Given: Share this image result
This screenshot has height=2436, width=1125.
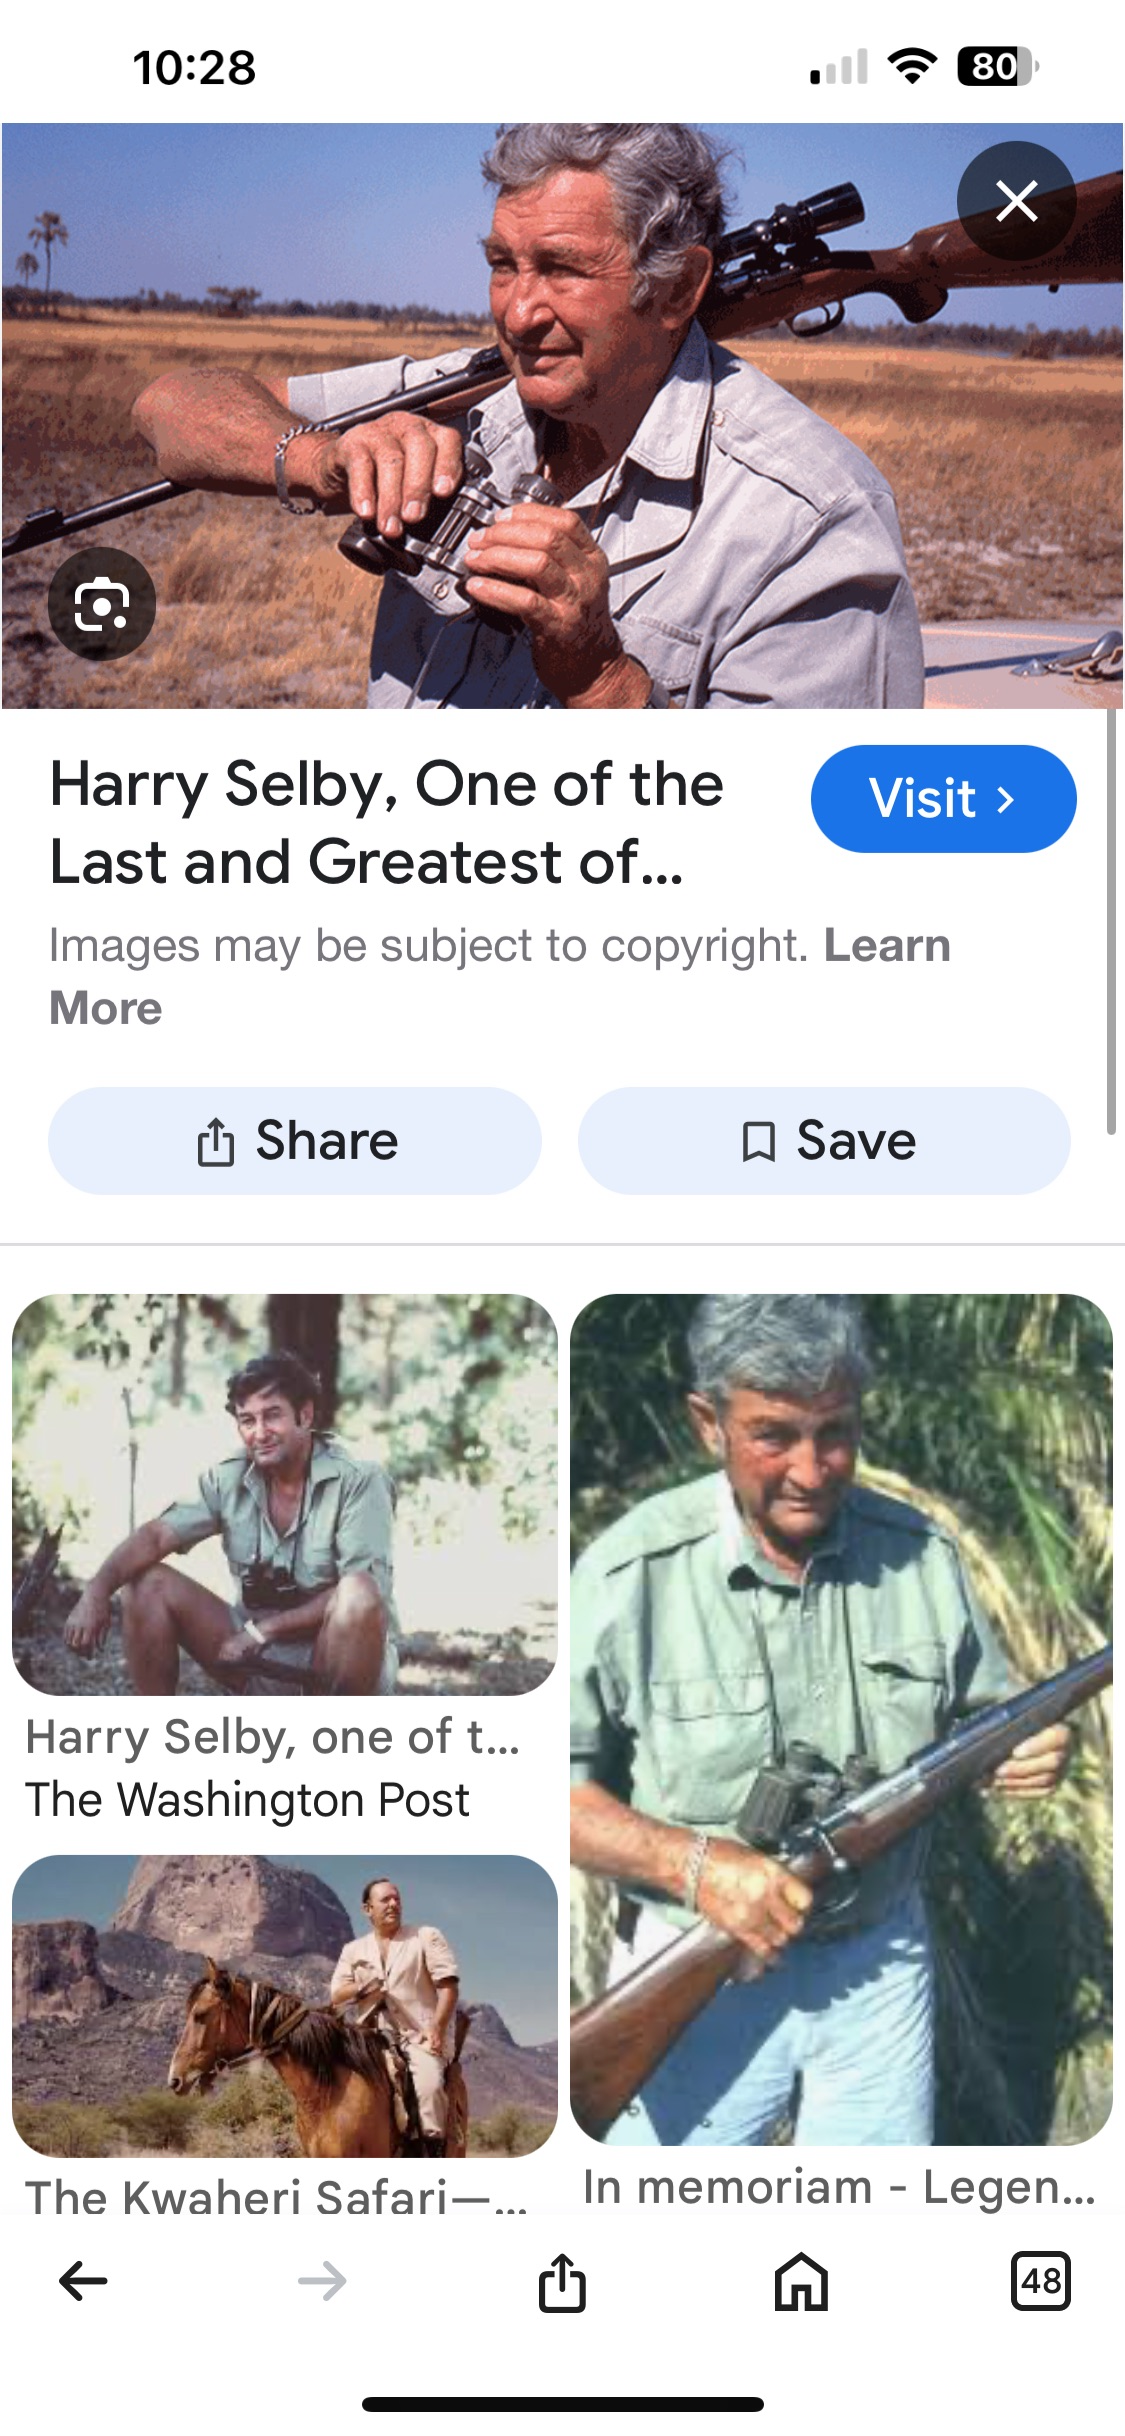Looking at the screenshot, I should coord(295,1141).
